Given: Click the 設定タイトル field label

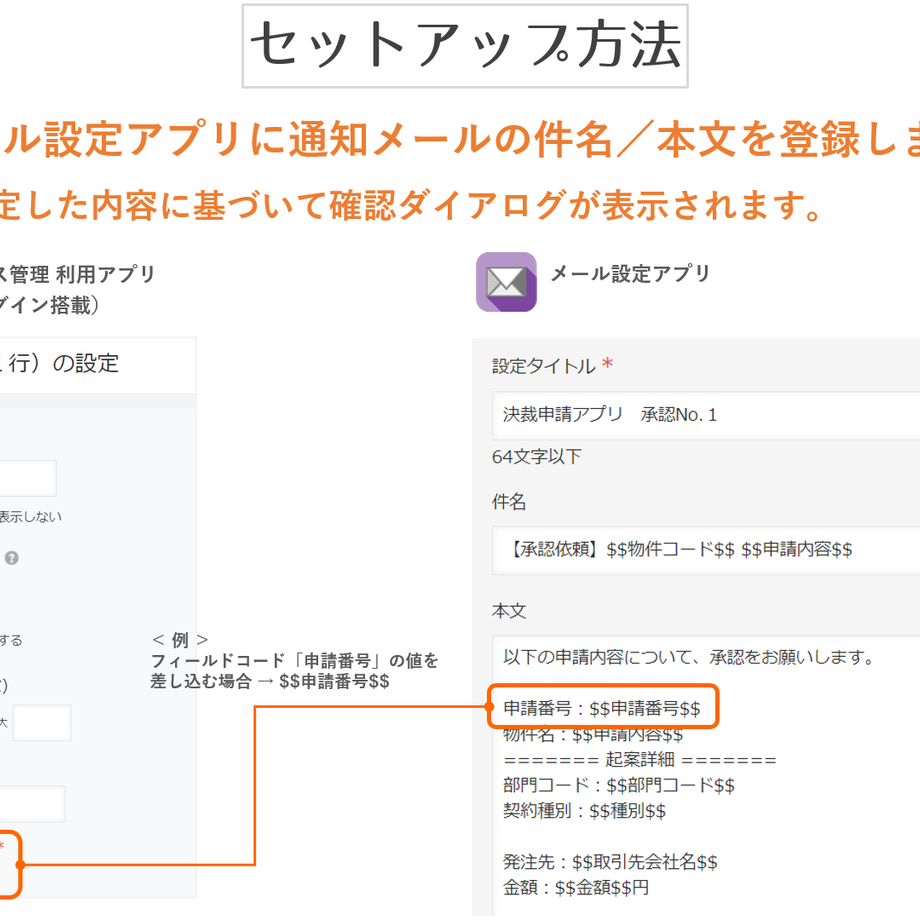Looking at the screenshot, I should tap(544, 366).
